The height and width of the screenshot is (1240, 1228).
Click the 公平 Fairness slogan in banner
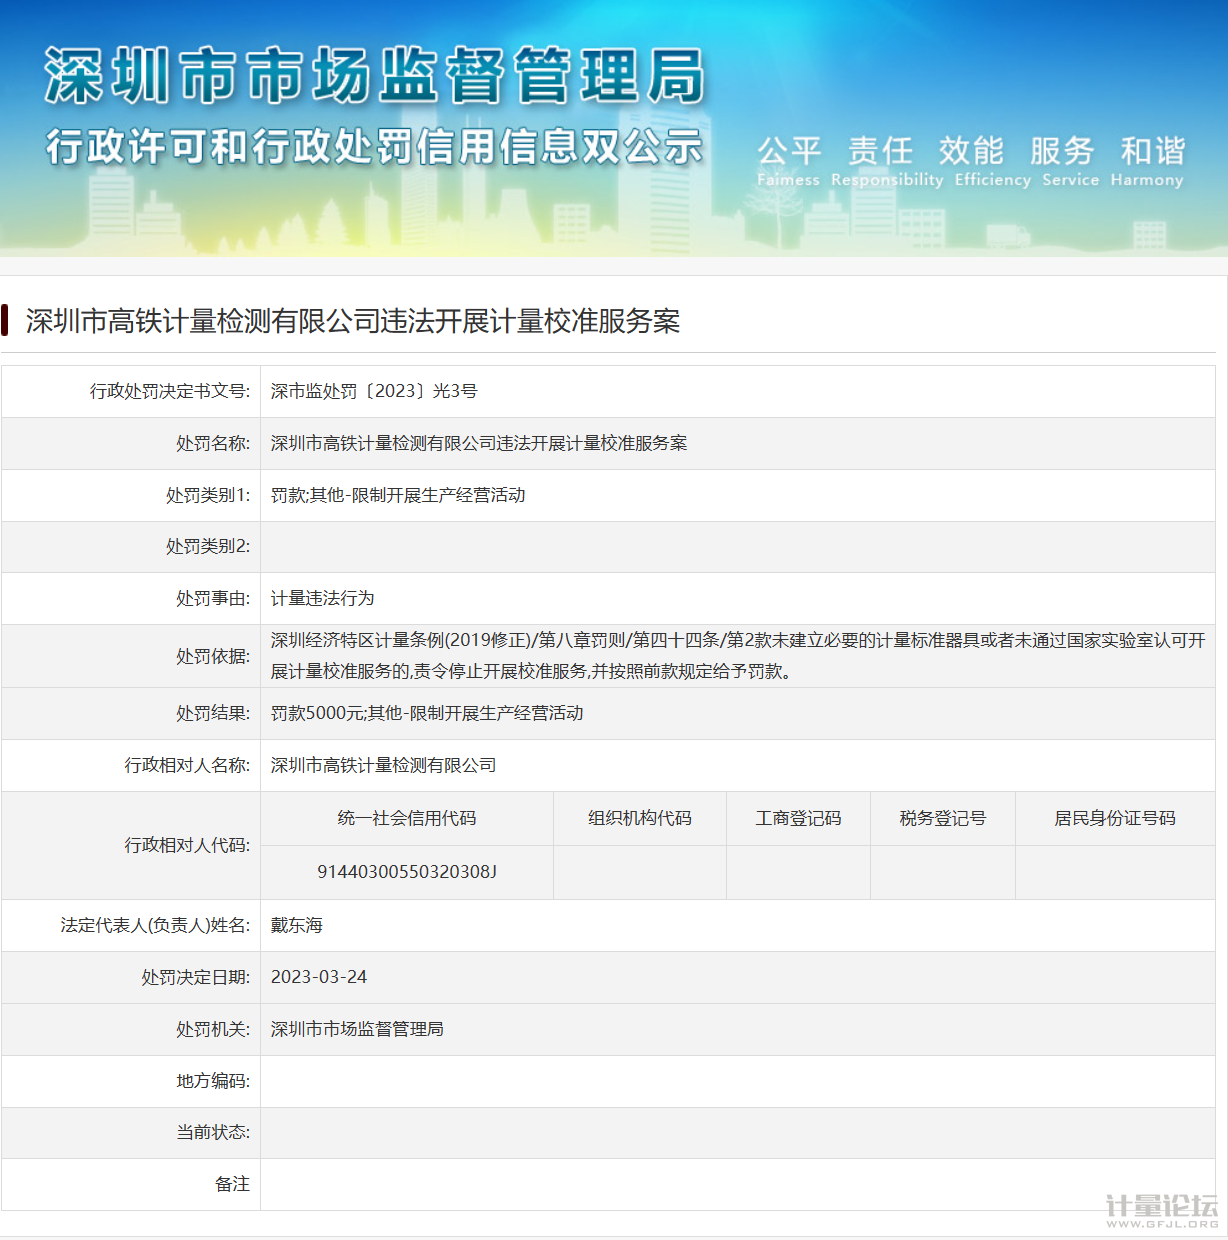[789, 161]
